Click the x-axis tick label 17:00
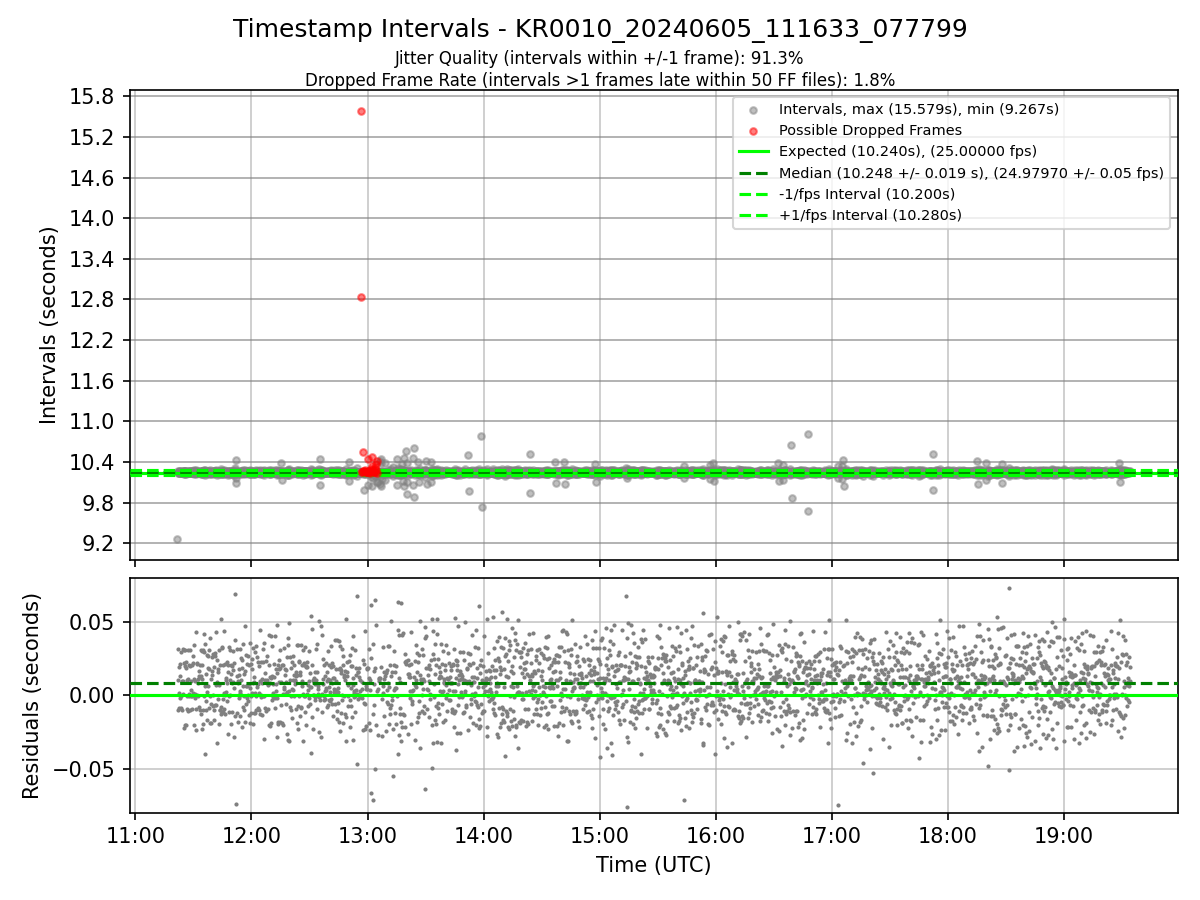 [831, 836]
